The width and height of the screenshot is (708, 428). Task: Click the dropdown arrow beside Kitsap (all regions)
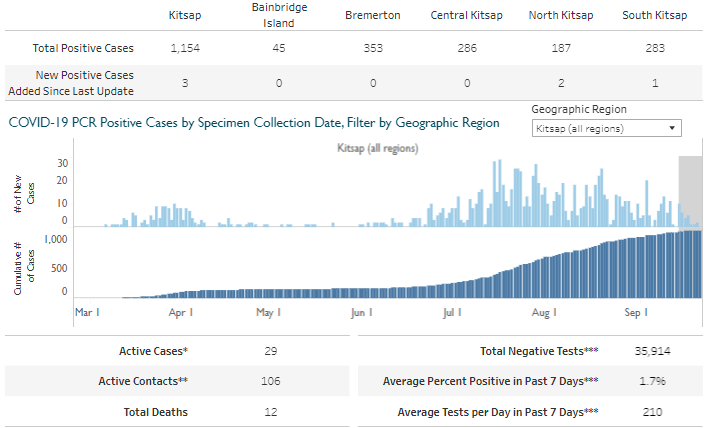pos(671,128)
